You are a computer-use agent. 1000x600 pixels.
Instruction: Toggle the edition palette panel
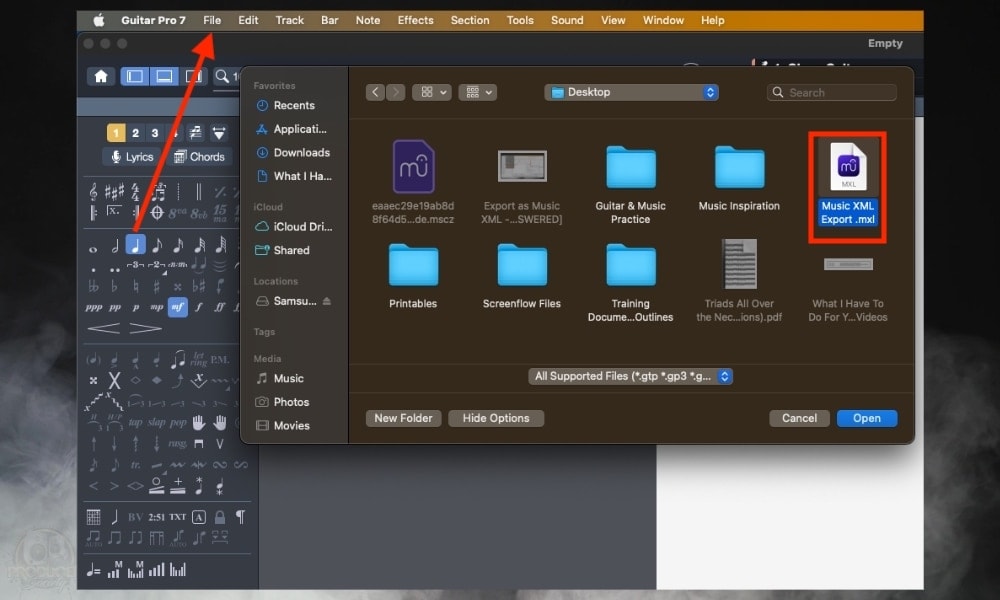click(135, 77)
